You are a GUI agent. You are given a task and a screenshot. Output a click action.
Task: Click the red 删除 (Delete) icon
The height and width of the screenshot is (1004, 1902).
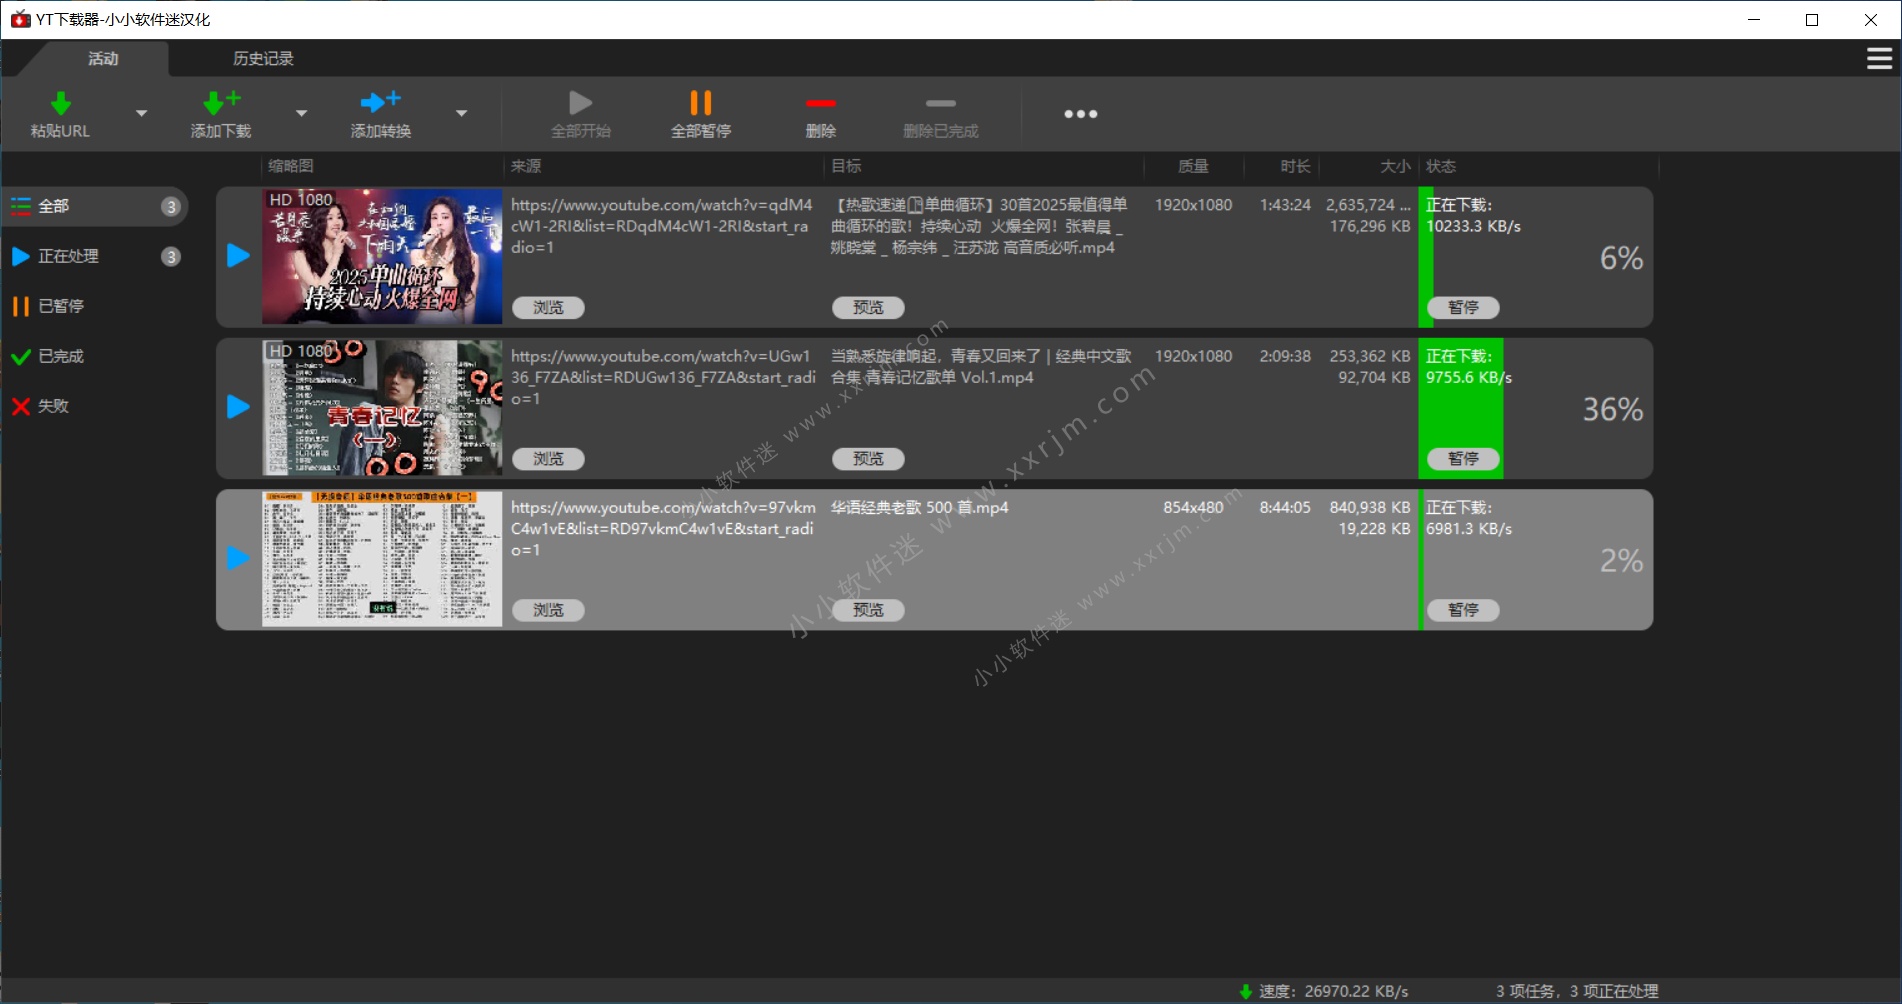[x=820, y=103]
